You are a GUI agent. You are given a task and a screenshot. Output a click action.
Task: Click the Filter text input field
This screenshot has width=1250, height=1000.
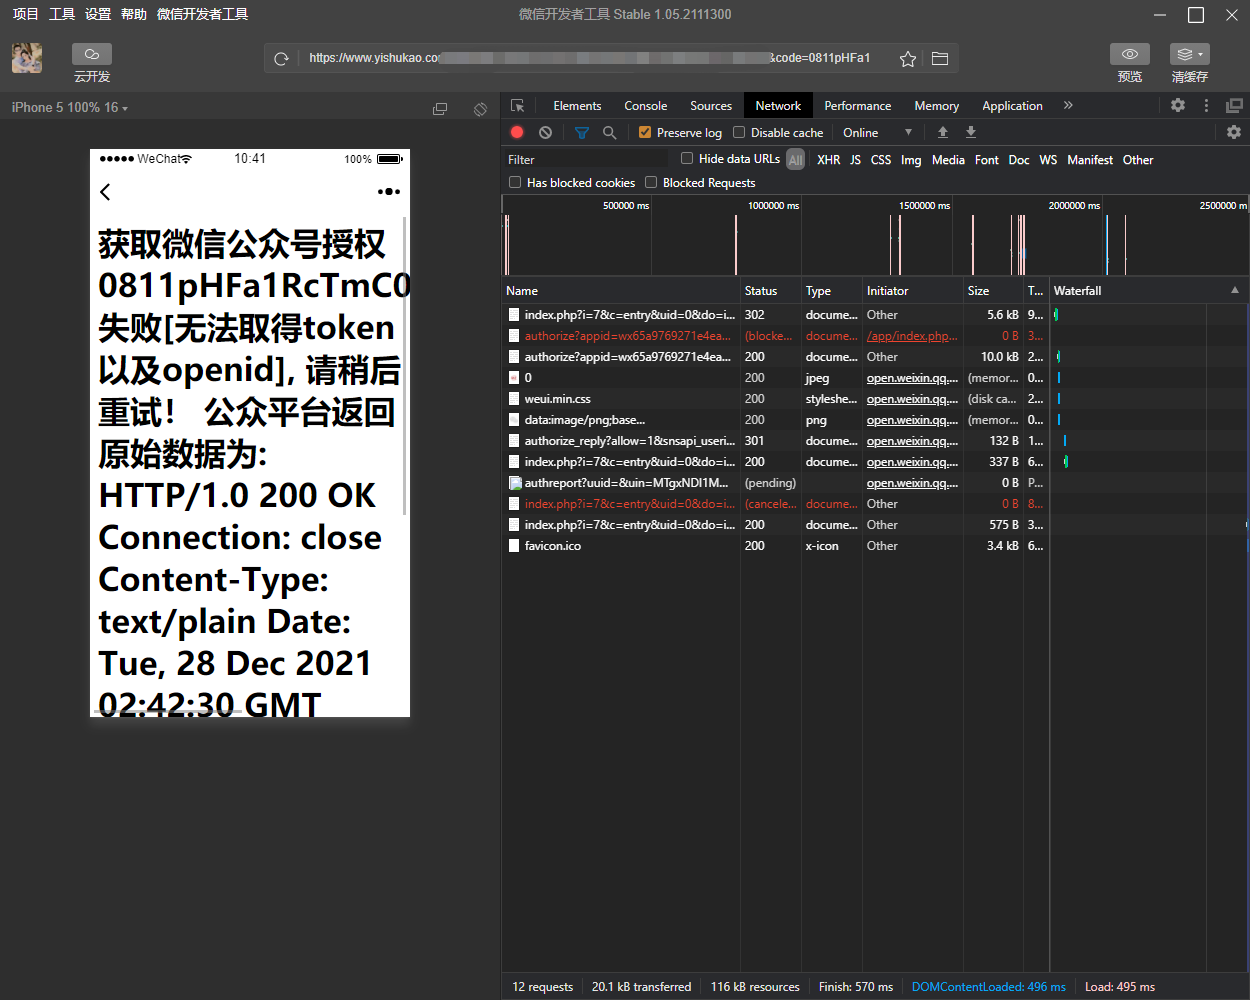tap(585, 159)
